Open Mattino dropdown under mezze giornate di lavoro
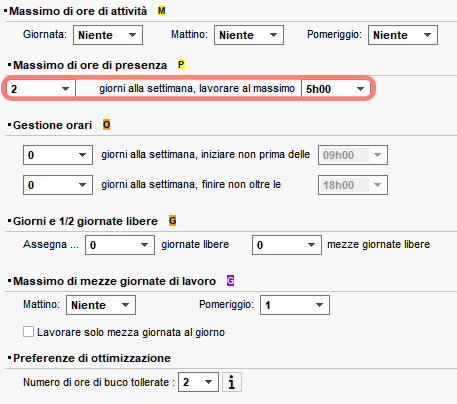This screenshot has height=404, width=457. coord(101,305)
